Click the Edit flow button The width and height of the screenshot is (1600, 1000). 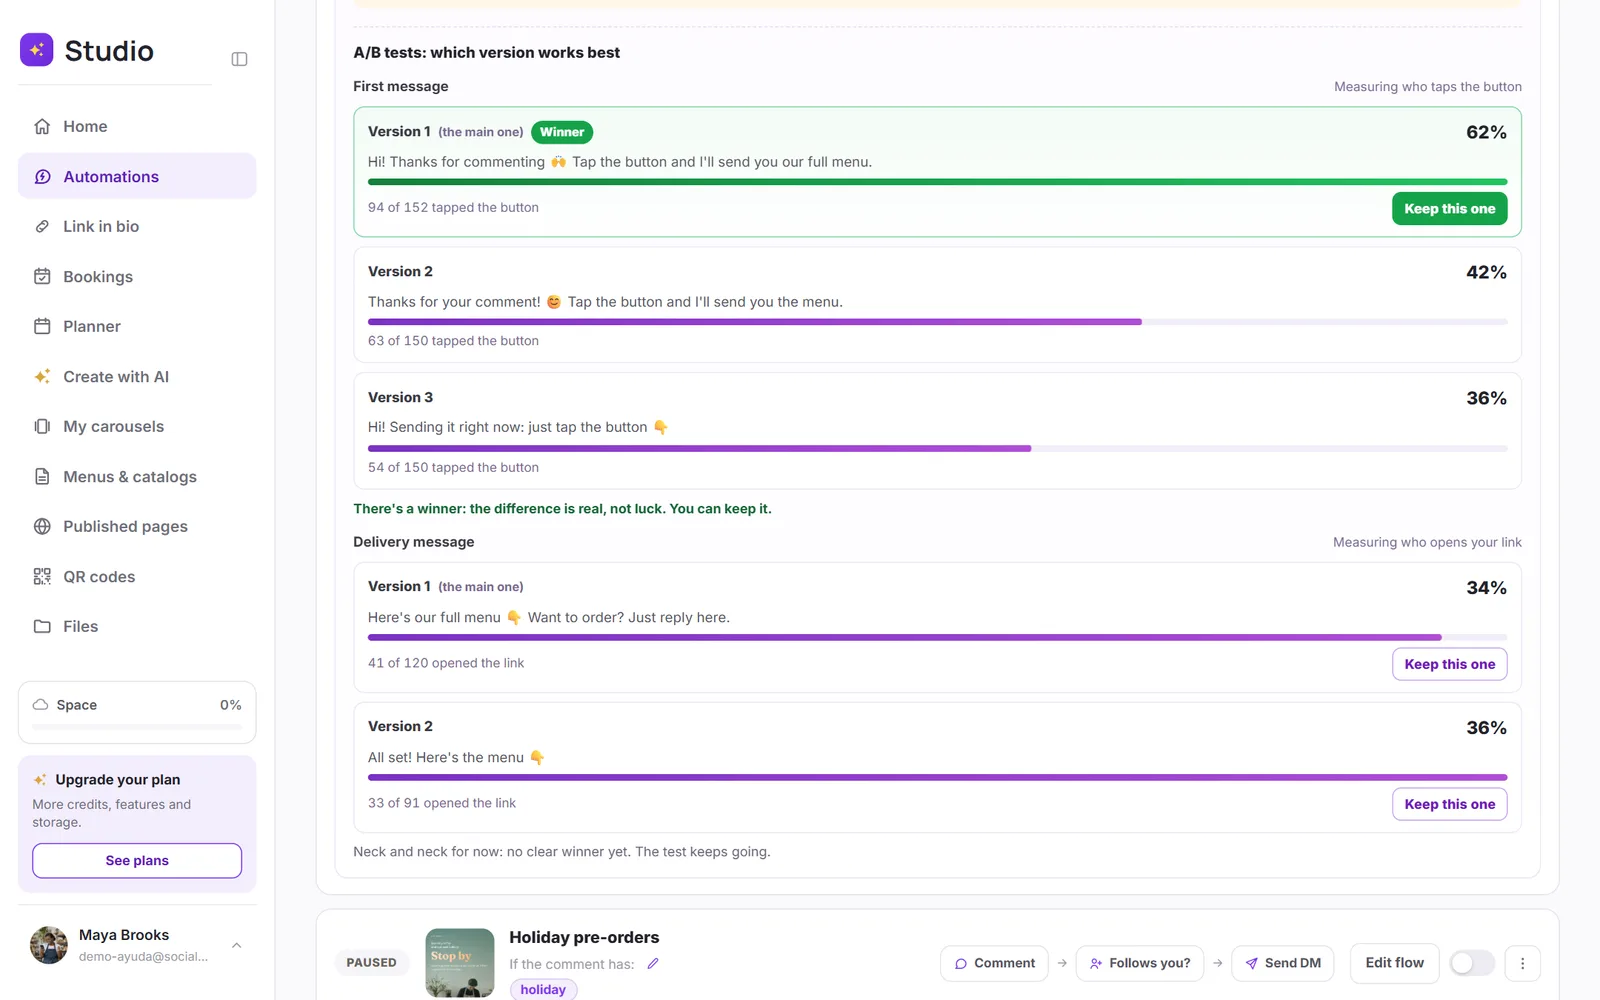(1394, 963)
